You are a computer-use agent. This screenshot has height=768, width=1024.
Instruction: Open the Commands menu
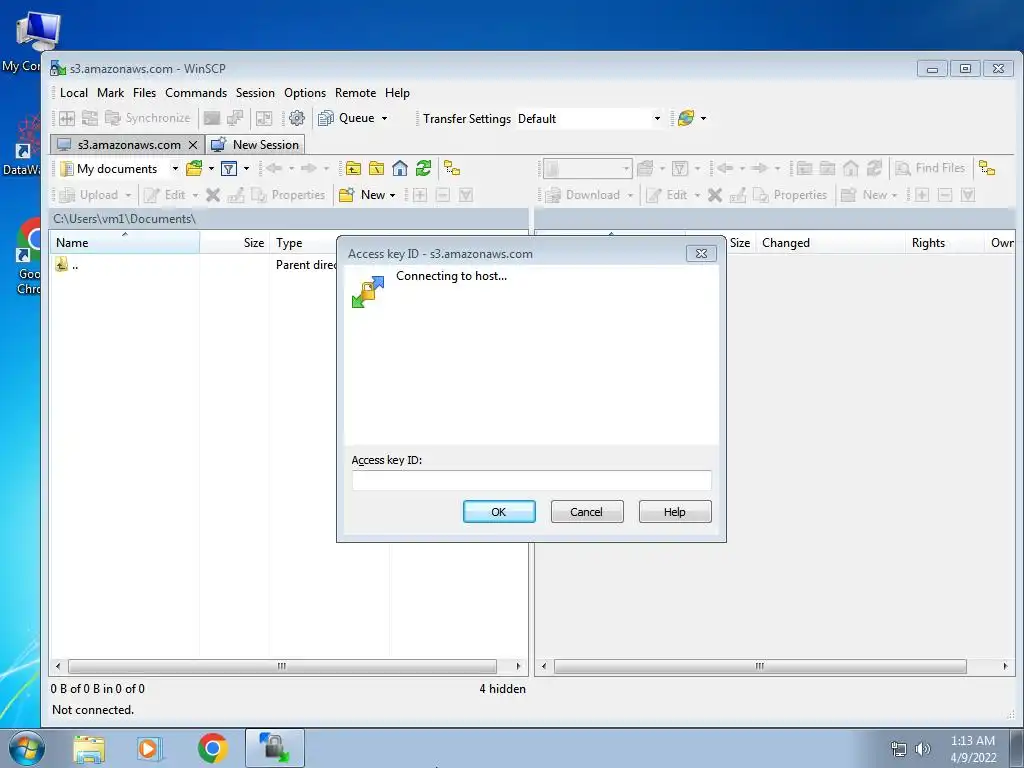coord(196,93)
